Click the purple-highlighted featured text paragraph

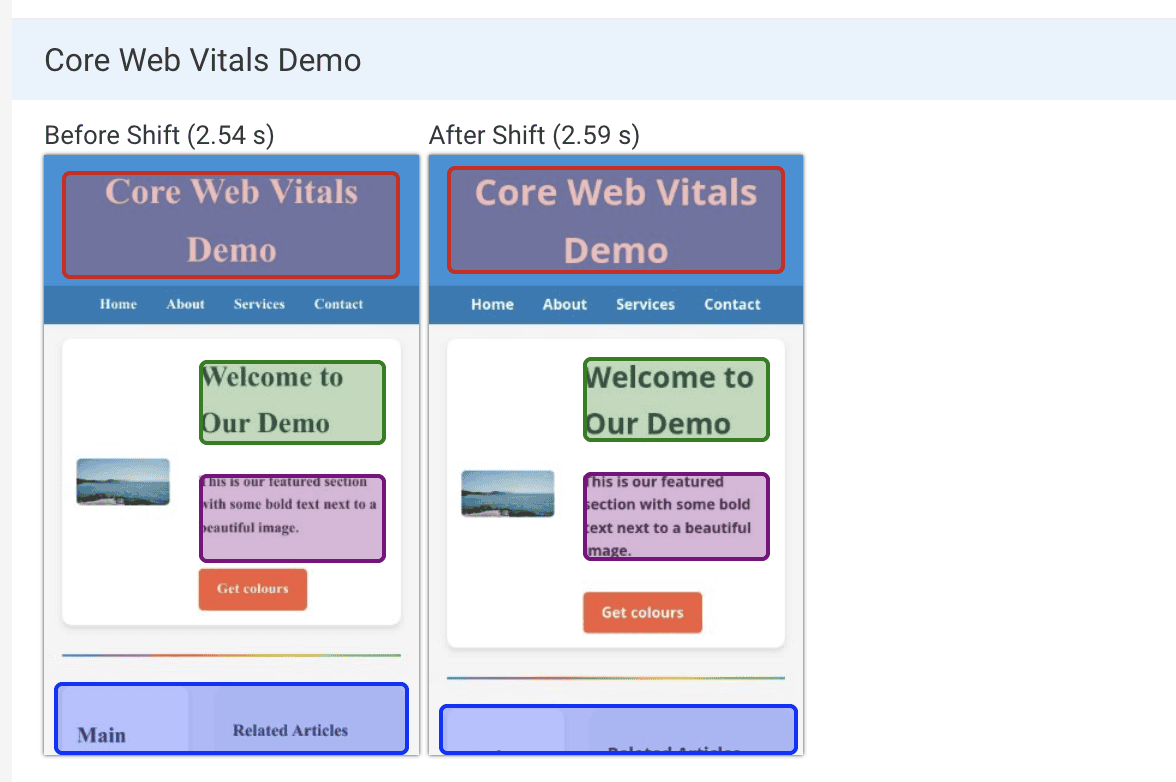(x=292, y=517)
